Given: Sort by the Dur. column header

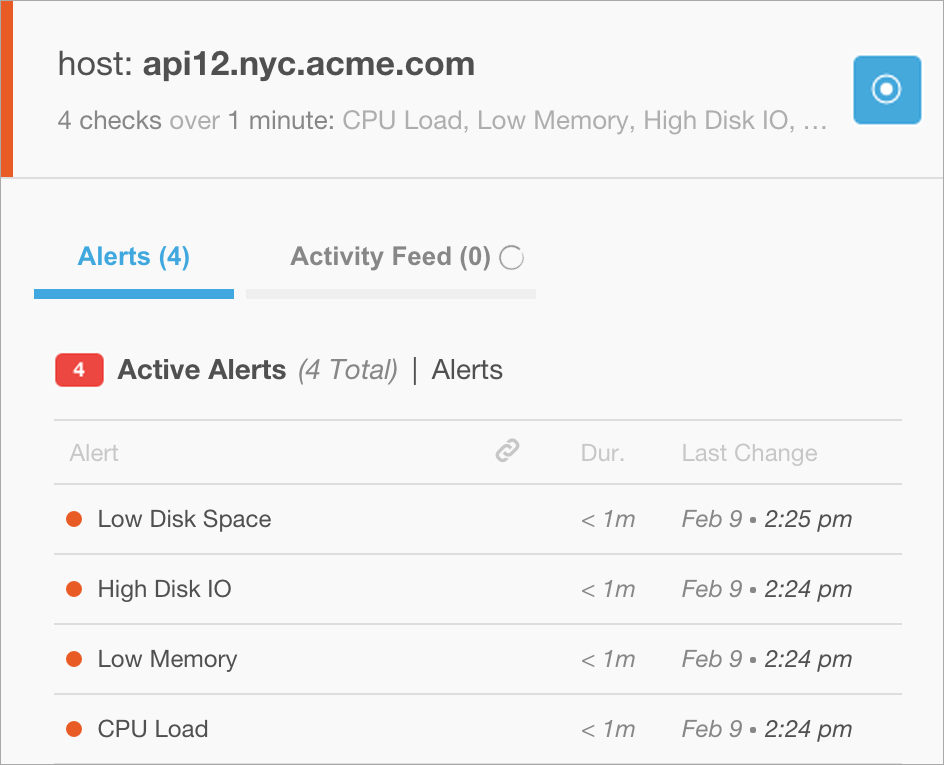Looking at the screenshot, I should click(602, 453).
